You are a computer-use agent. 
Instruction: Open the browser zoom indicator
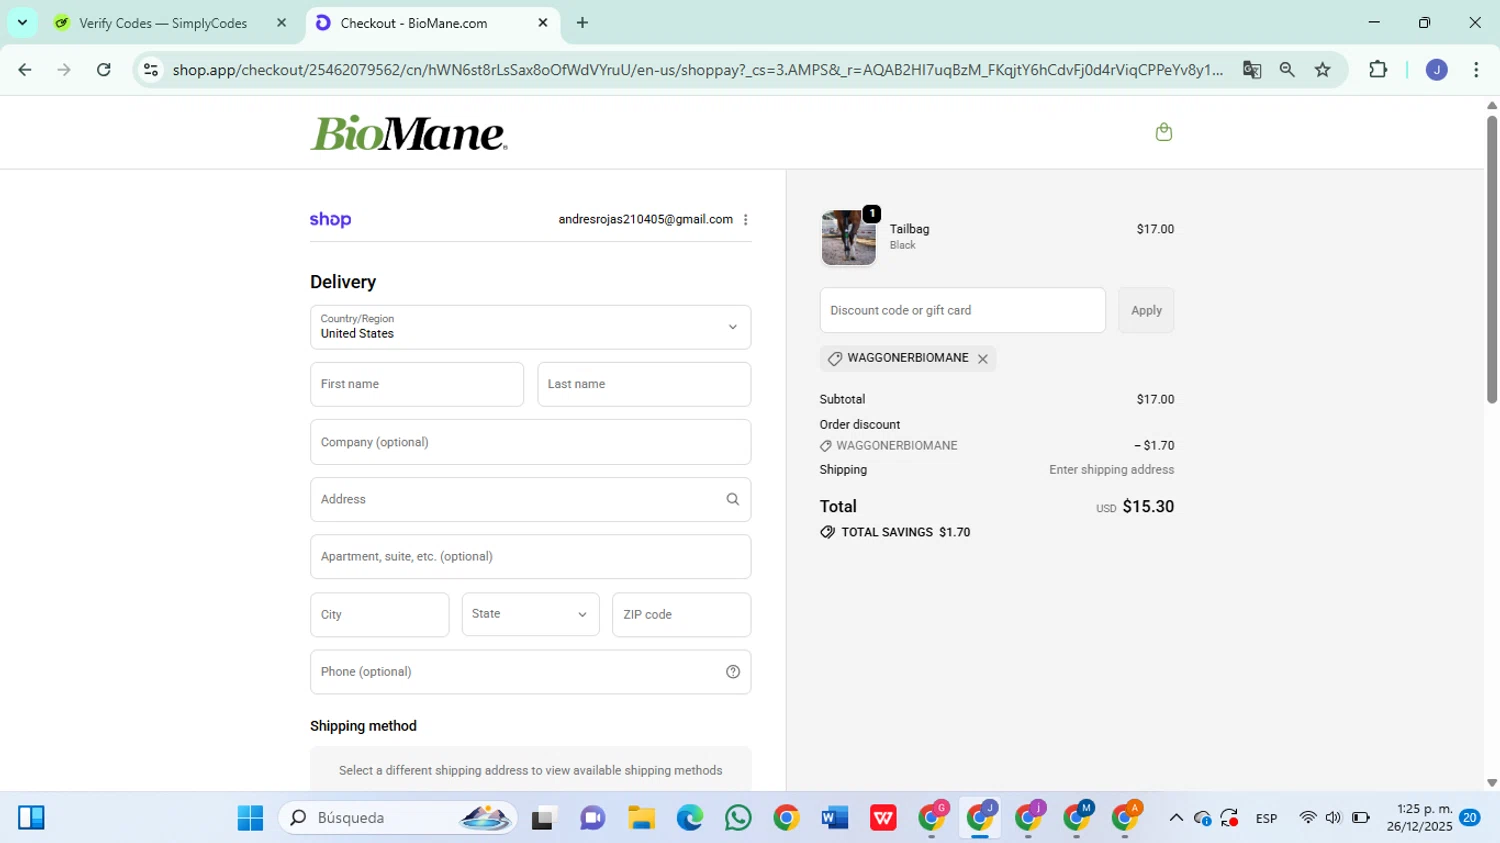(x=1287, y=70)
